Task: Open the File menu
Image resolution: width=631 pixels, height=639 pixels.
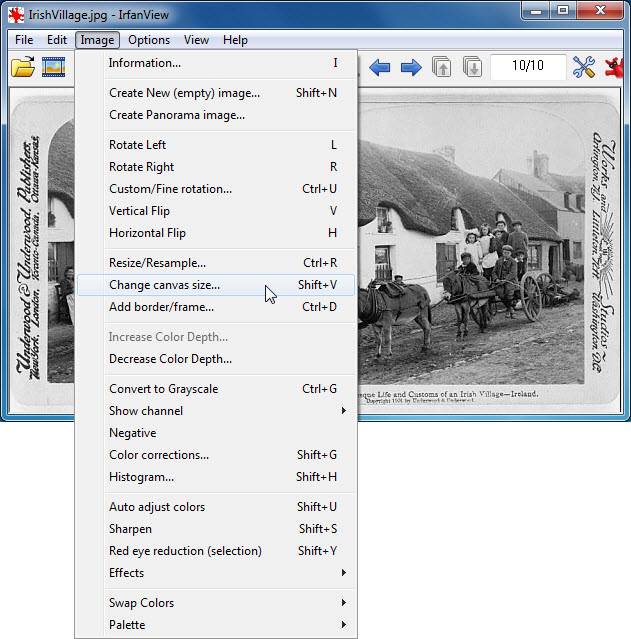Action: [x=24, y=40]
